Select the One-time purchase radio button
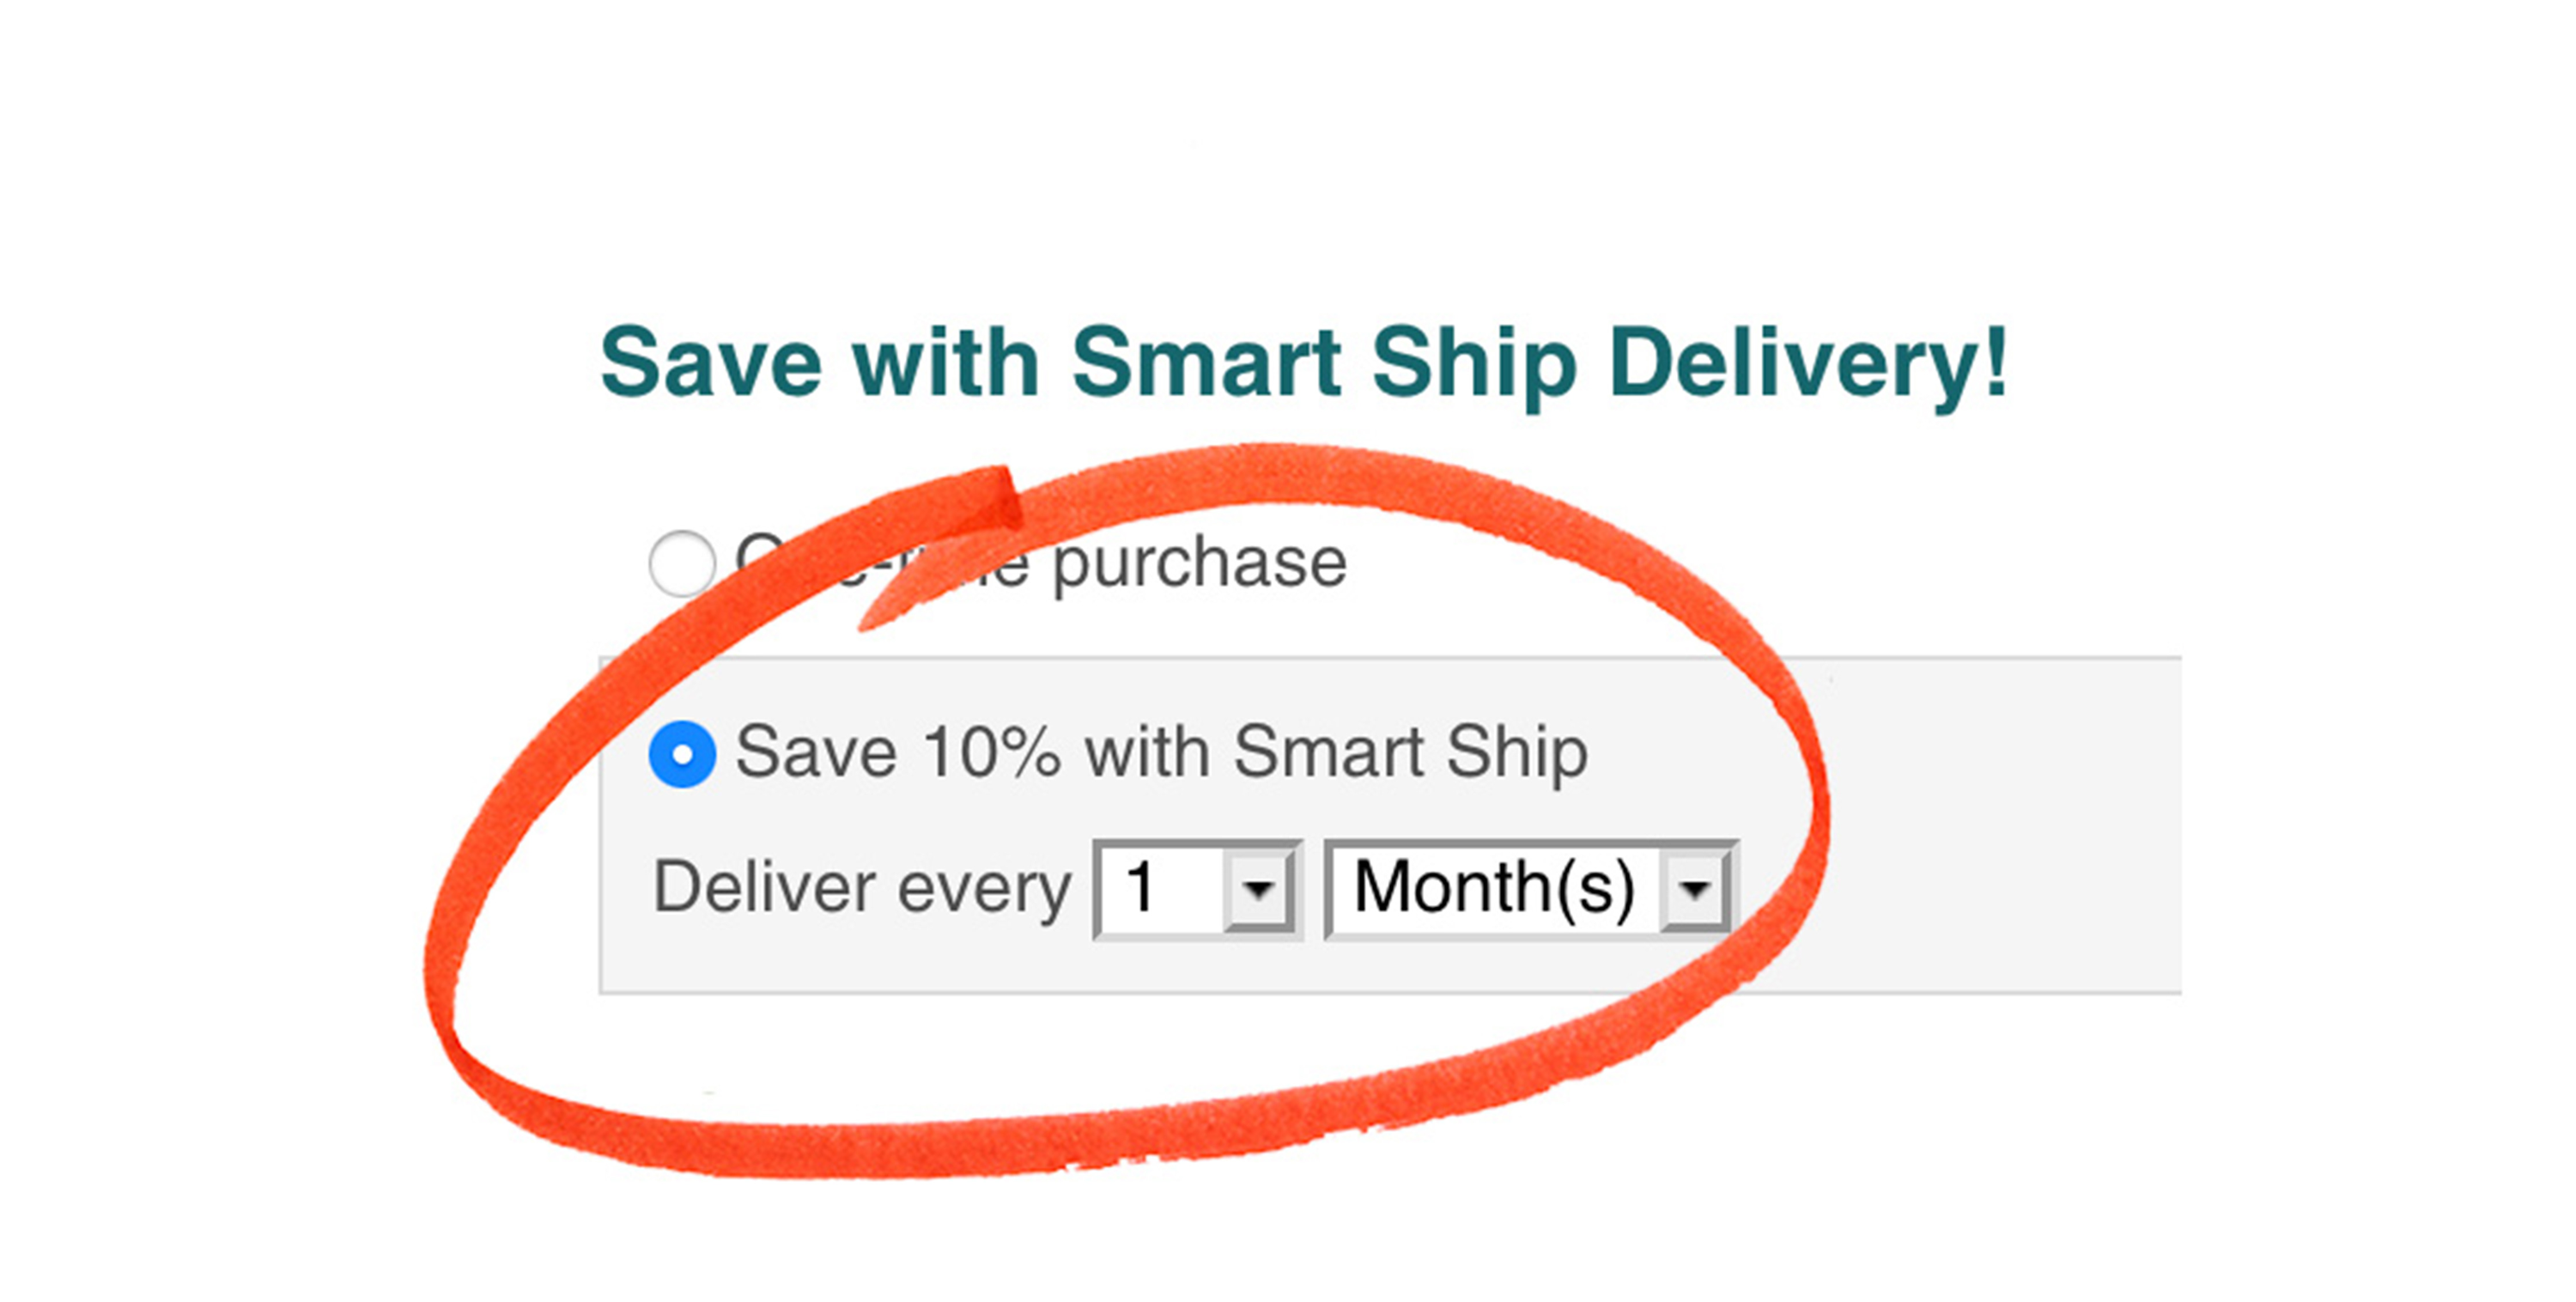2576x1302 pixels. (x=682, y=564)
